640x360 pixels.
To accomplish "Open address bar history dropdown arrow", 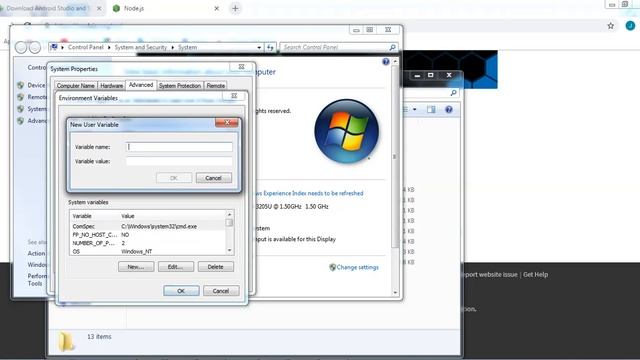I will tap(259, 47).
